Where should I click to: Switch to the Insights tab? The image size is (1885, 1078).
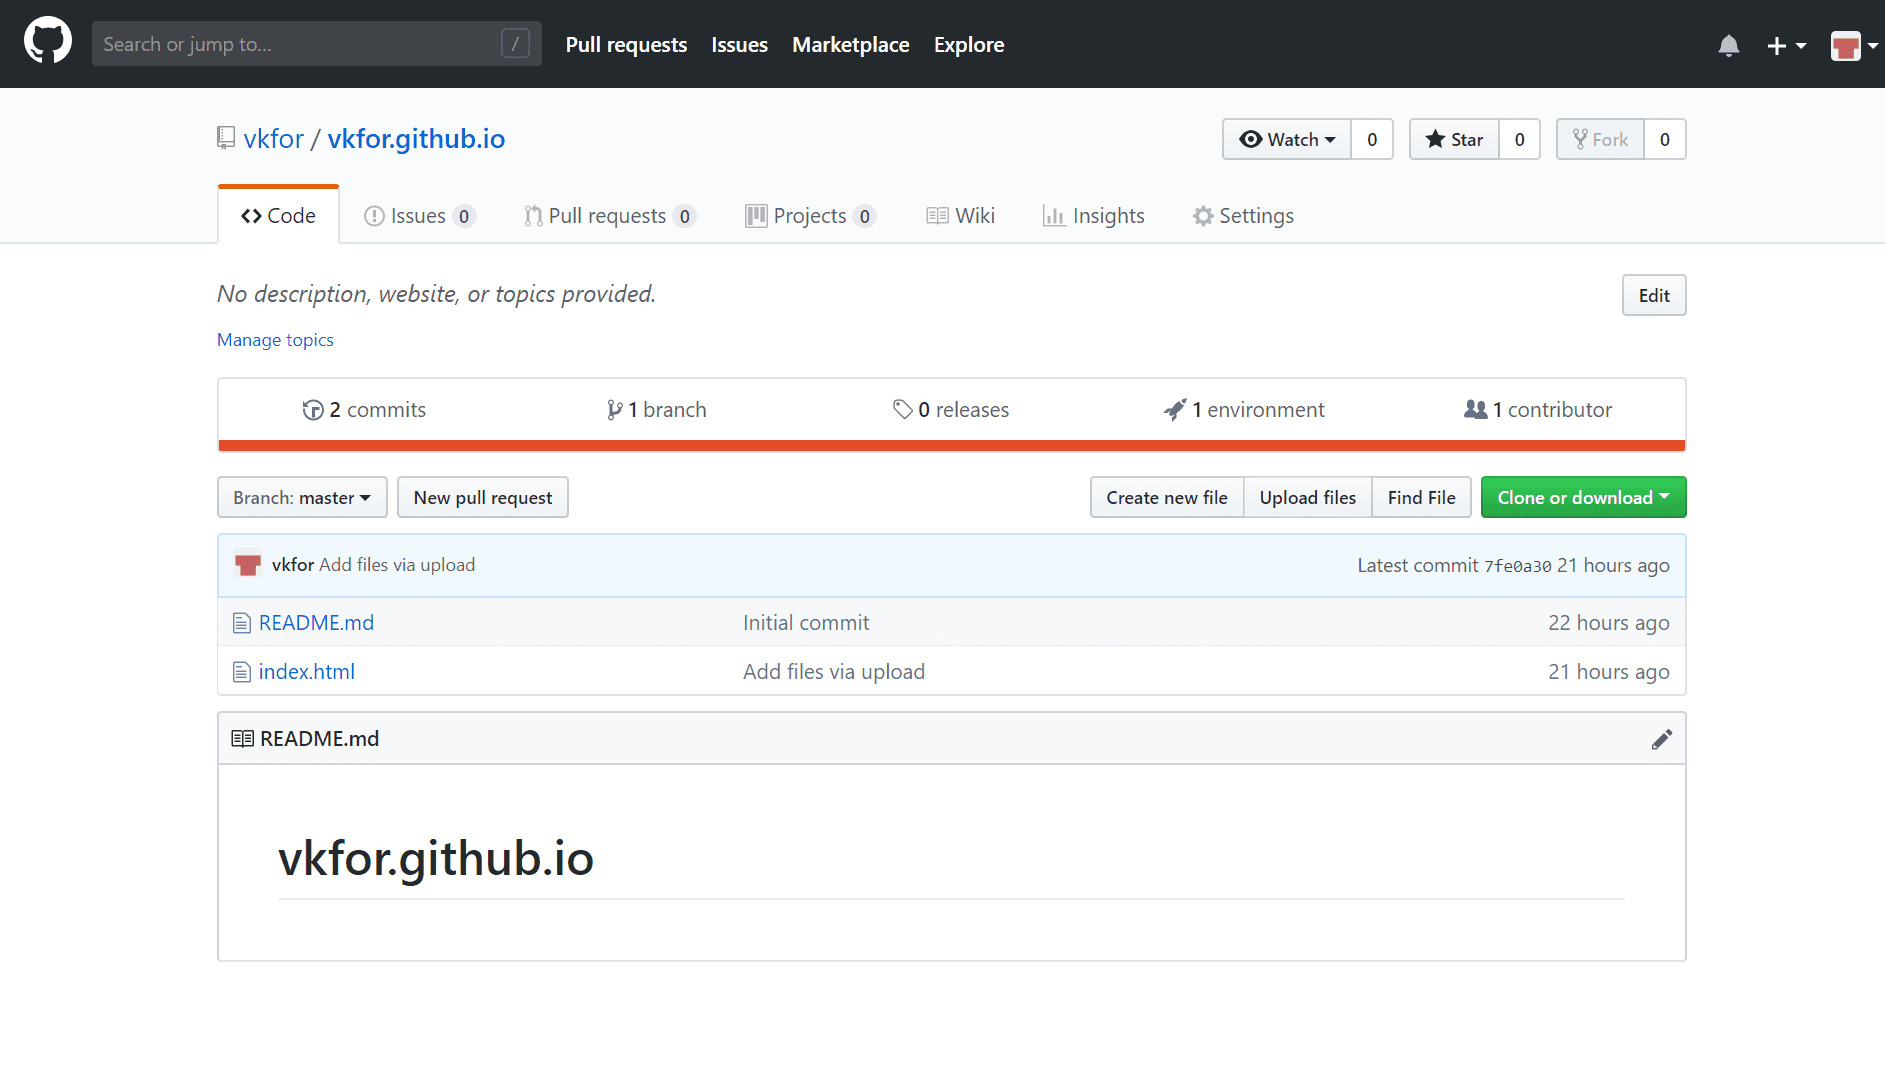coord(1093,216)
